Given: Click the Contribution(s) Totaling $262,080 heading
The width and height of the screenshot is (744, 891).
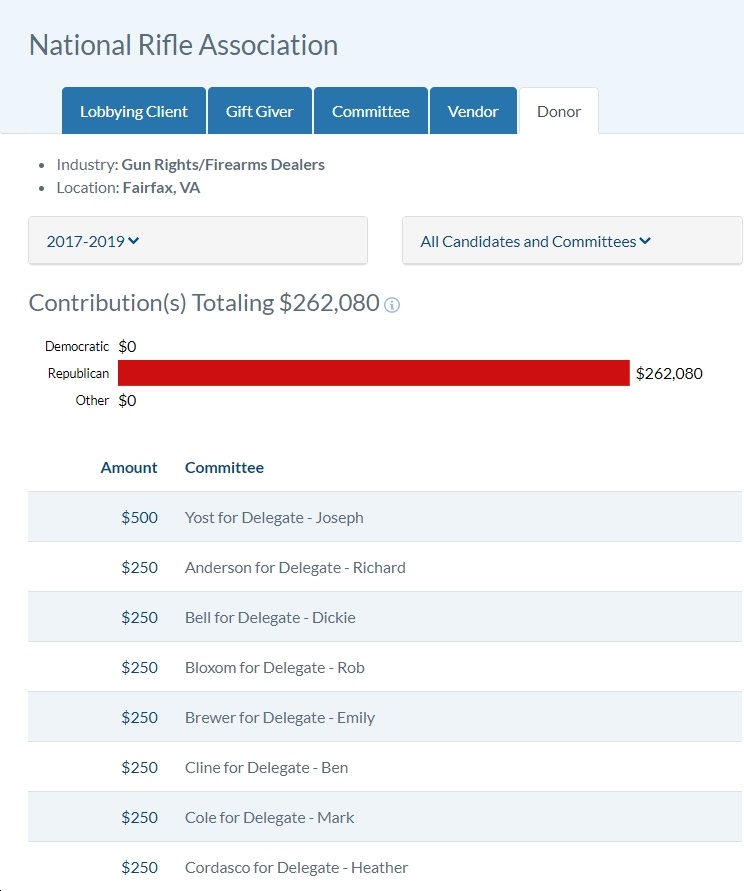Looking at the screenshot, I should point(204,303).
